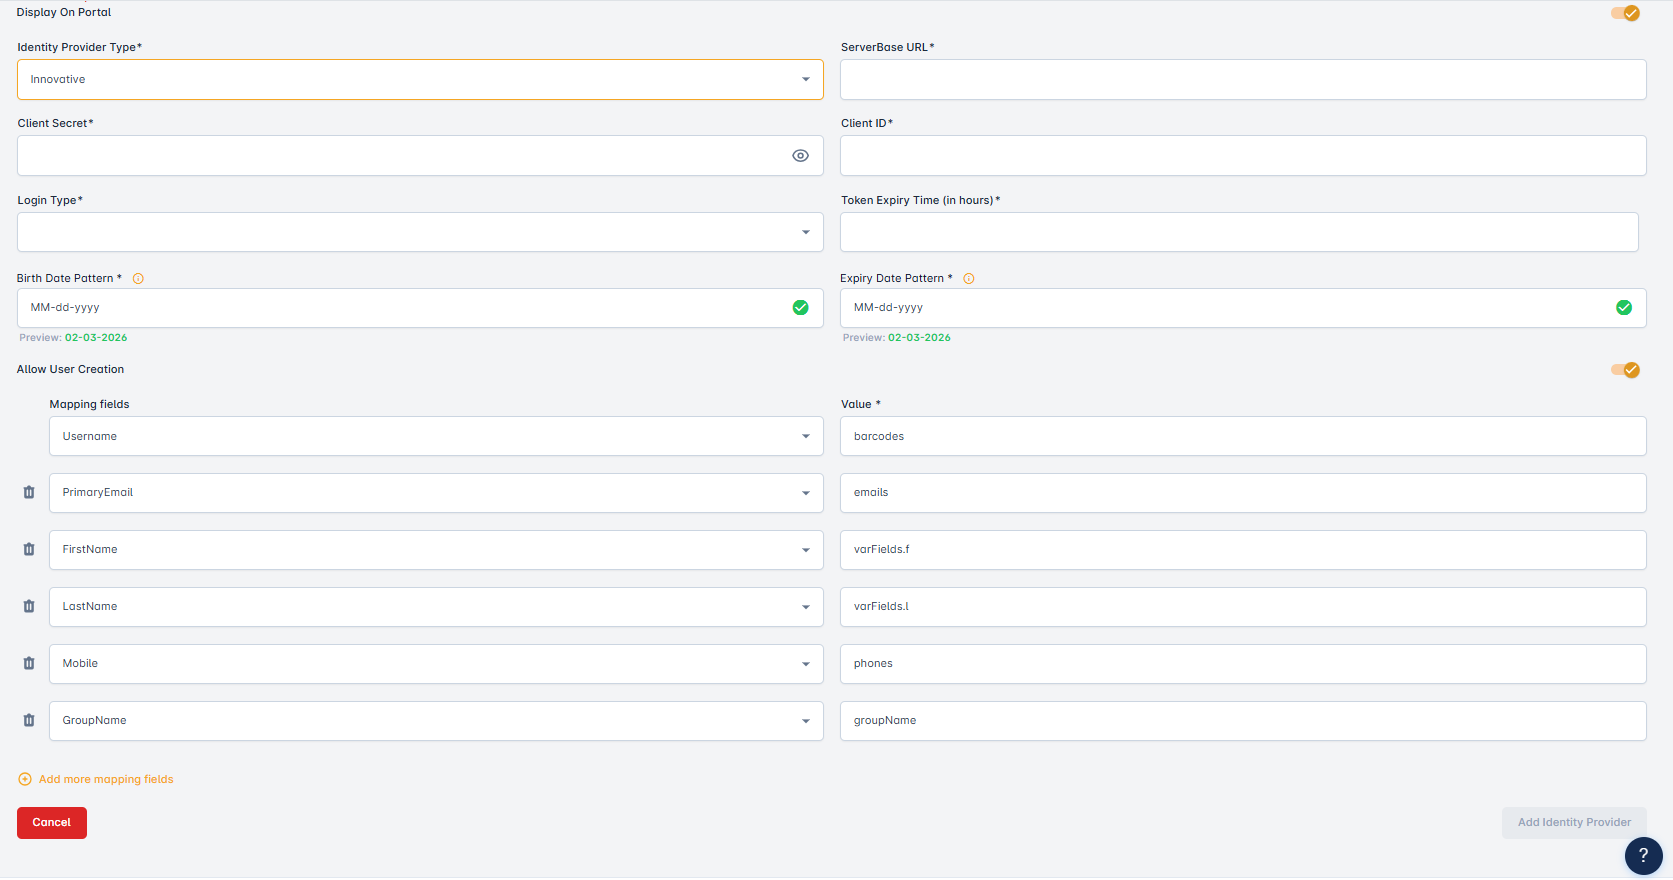
Task: Click the Cancel button
Action: (52, 823)
